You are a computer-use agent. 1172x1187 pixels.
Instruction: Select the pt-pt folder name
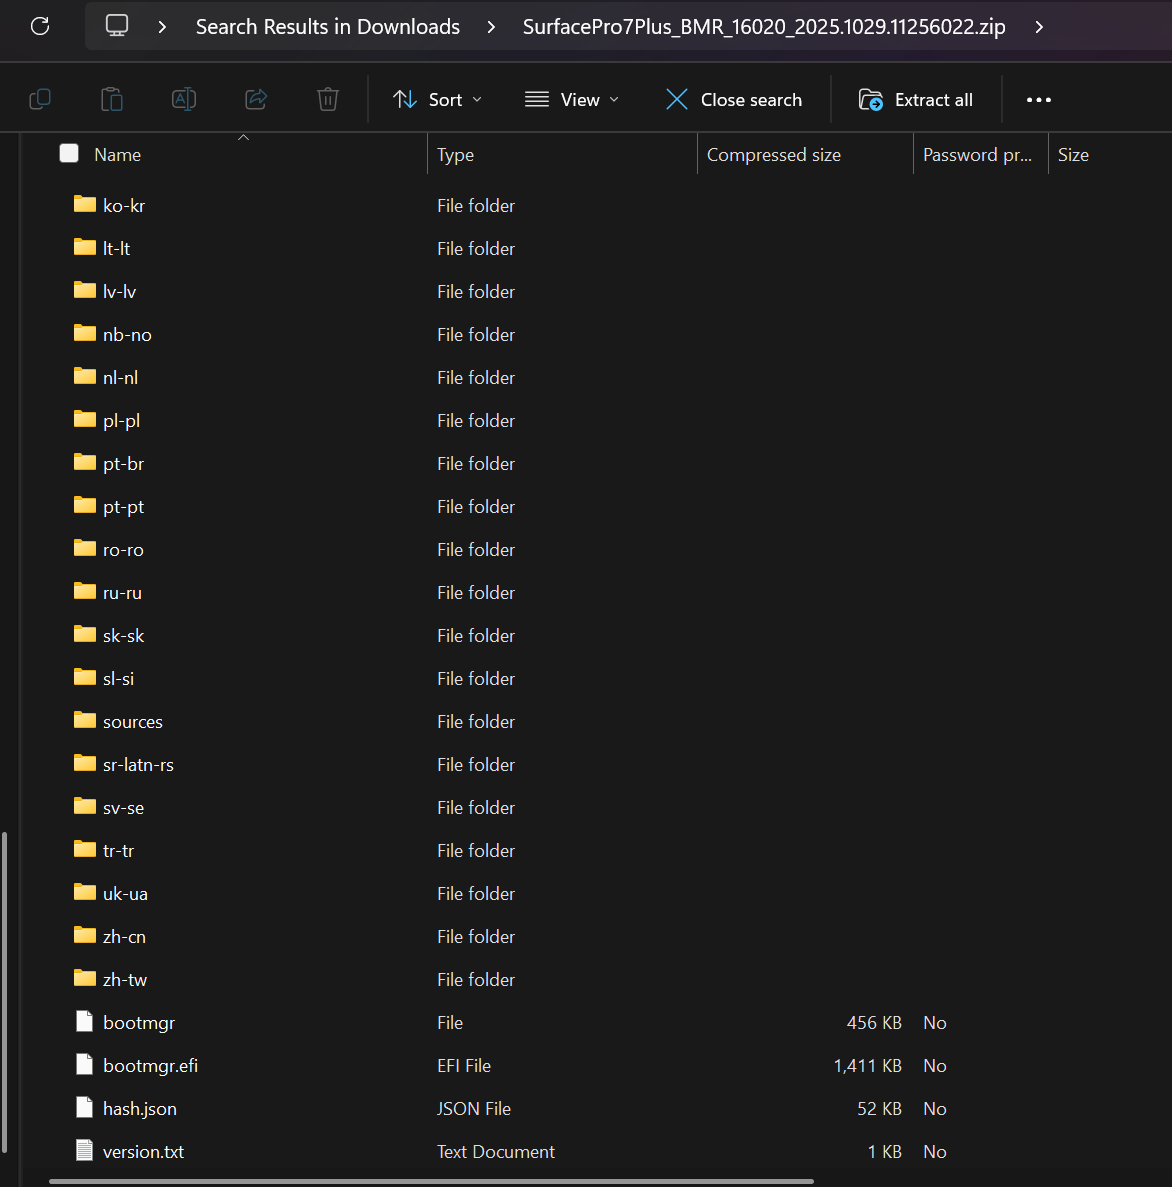(x=123, y=506)
